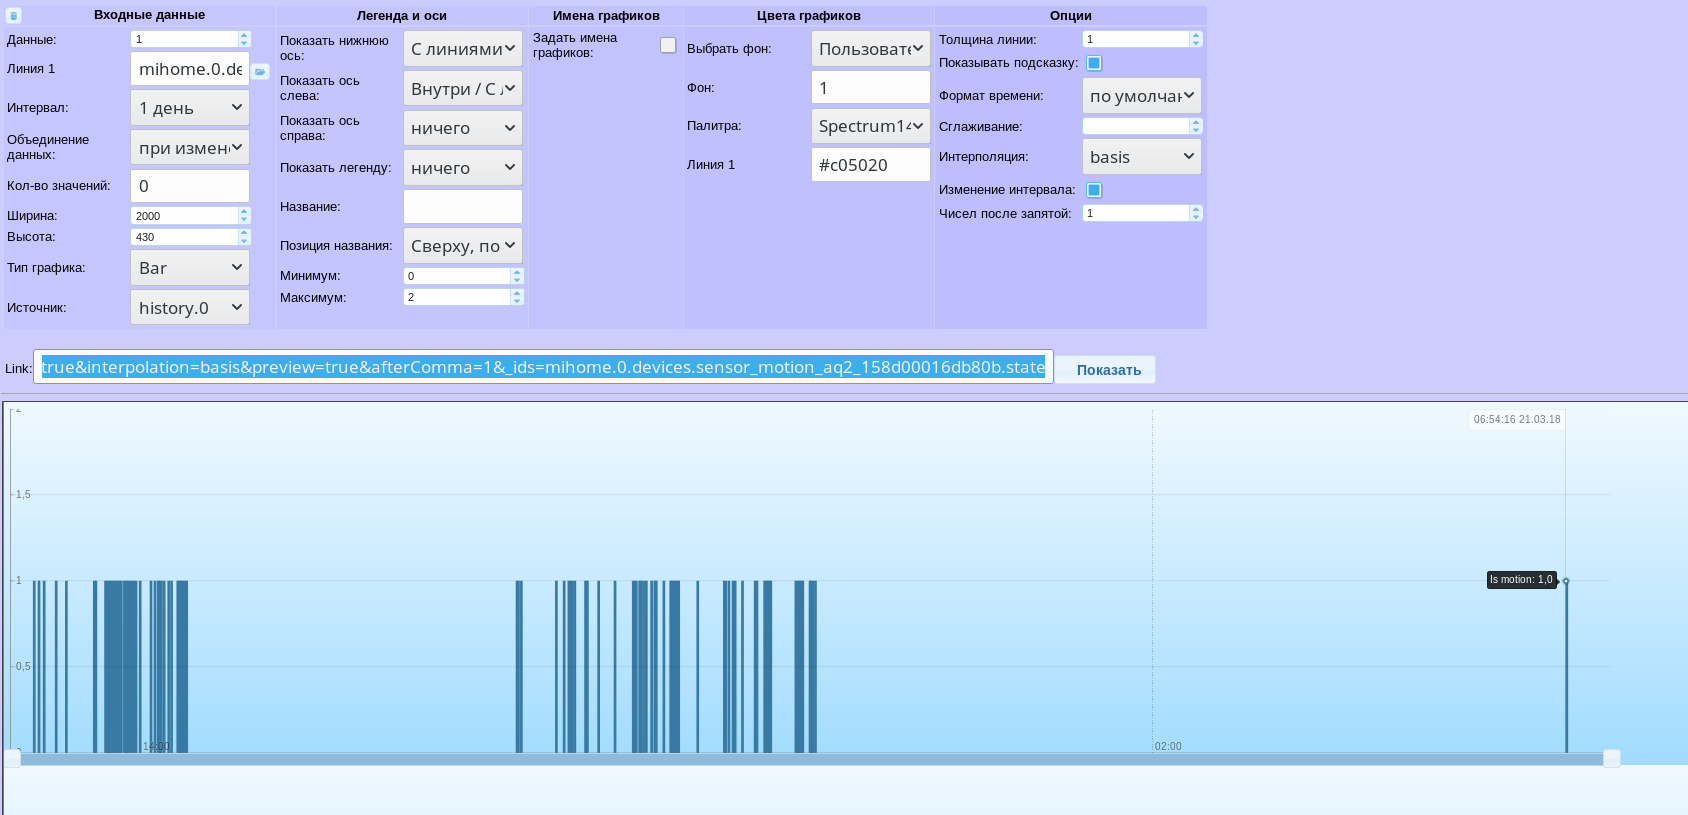Open the Интерполяция dropdown showing basis
1688x815 pixels.
(1142, 157)
